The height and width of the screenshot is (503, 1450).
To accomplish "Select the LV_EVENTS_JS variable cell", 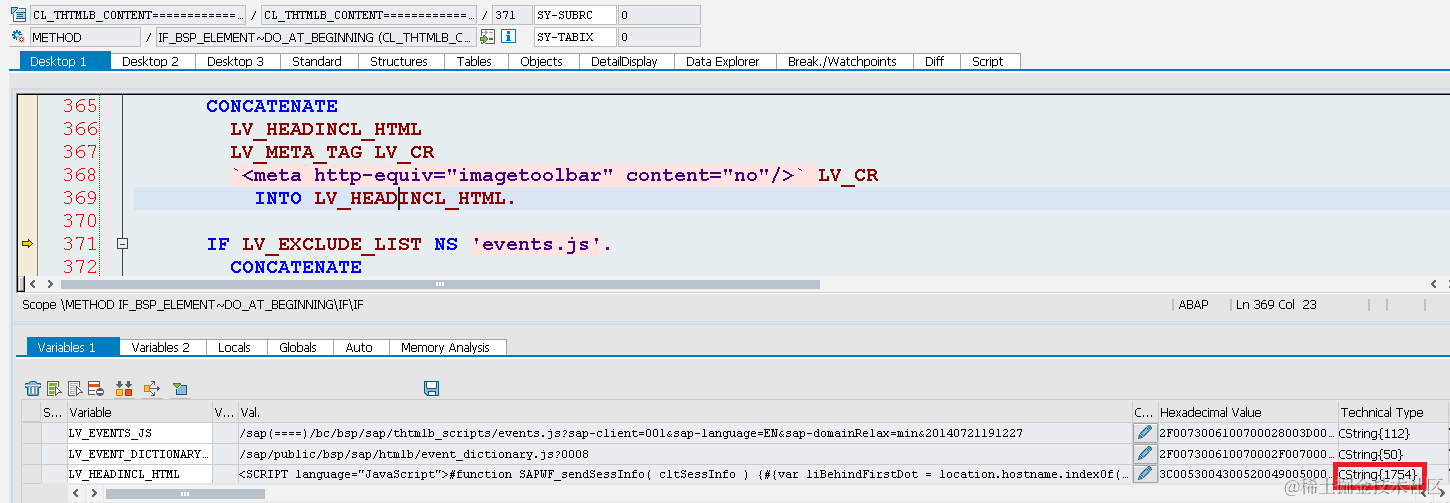I will click(x=139, y=433).
